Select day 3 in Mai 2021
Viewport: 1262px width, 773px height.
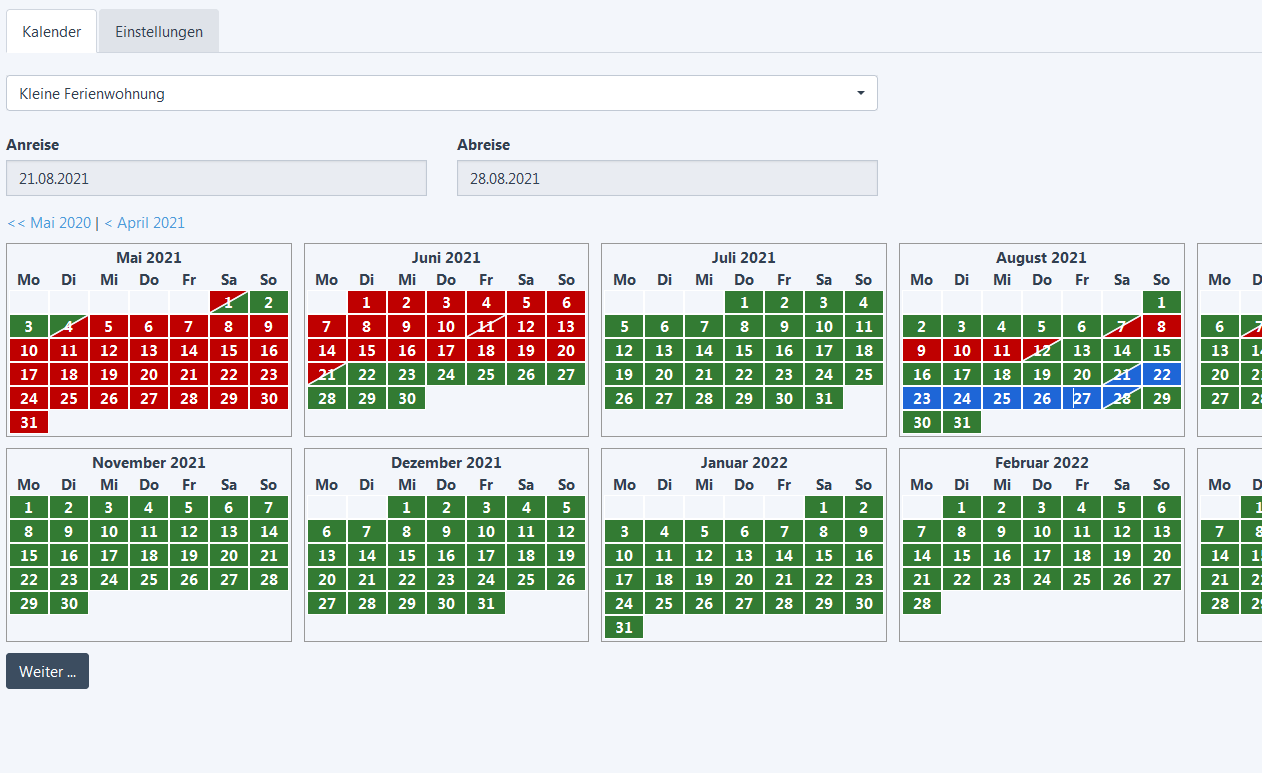[29, 326]
